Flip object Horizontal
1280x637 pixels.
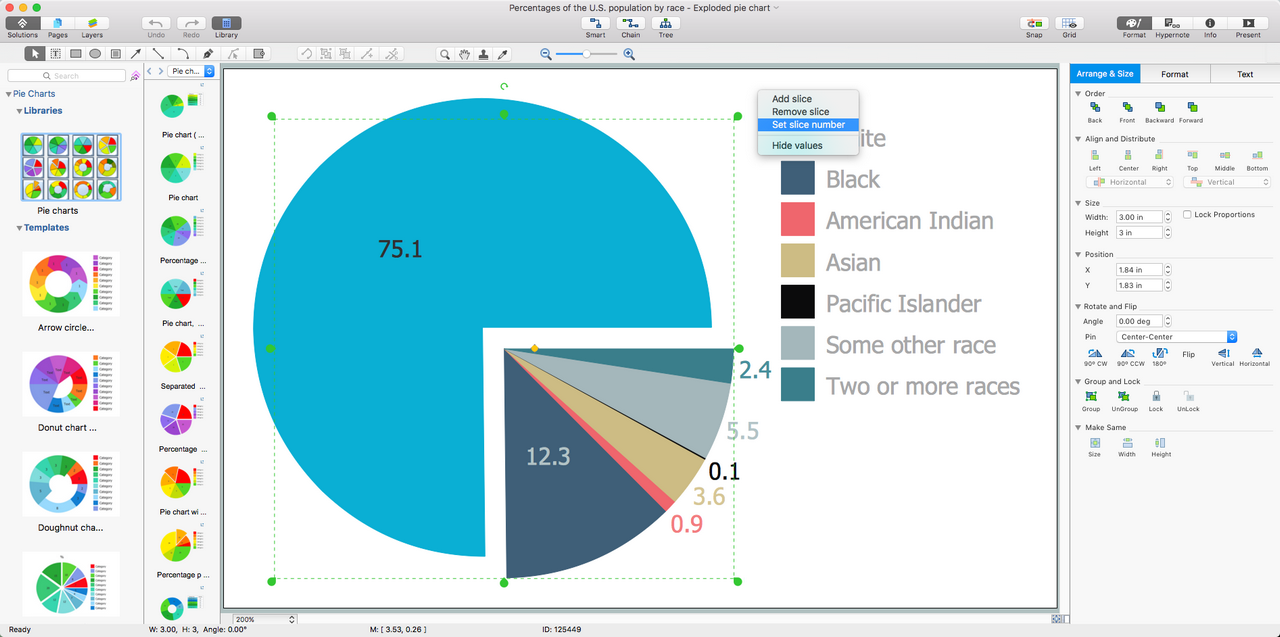(x=1255, y=357)
